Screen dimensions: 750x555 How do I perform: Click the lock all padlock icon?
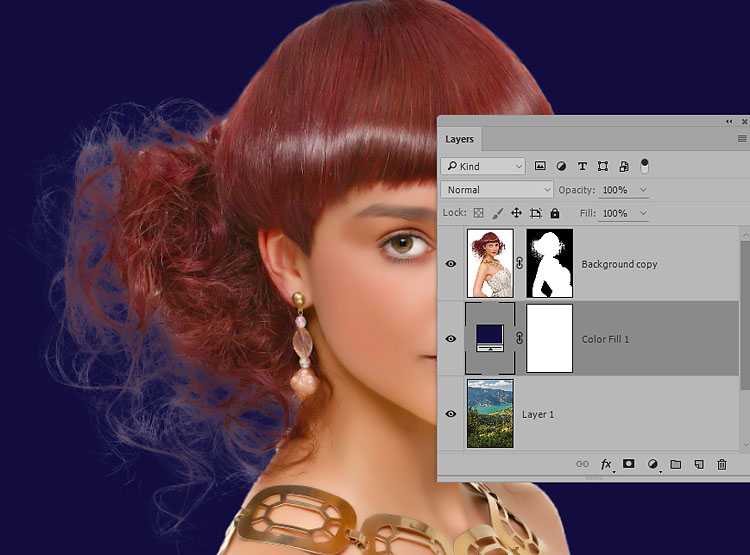555,213
